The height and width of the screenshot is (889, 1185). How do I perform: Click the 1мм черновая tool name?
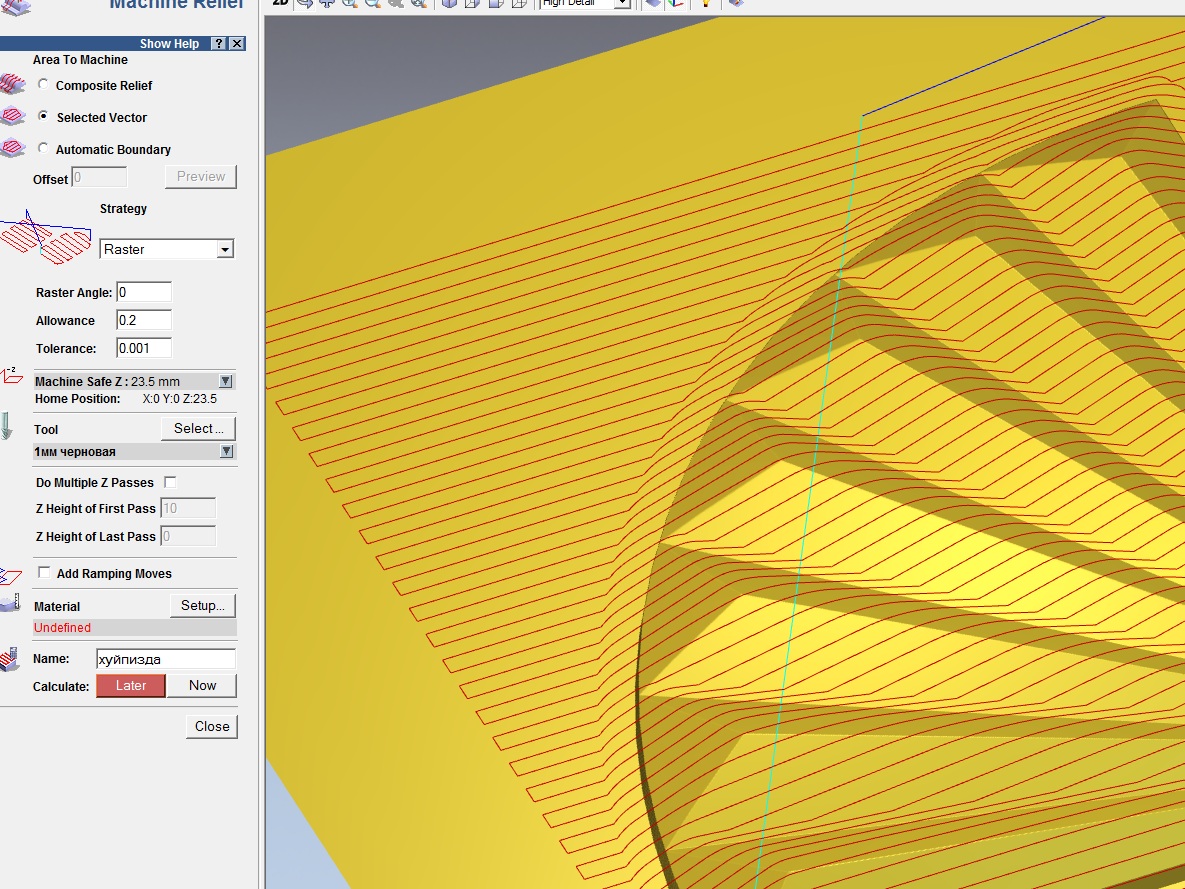pos(75,452)
